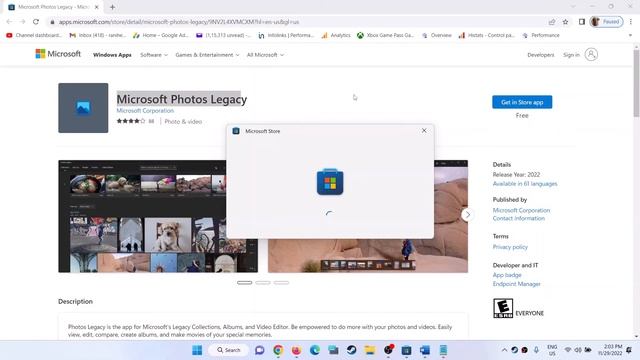Open Google Chrome from taskbar
The image size is (640, 360).
pos(278,350)
